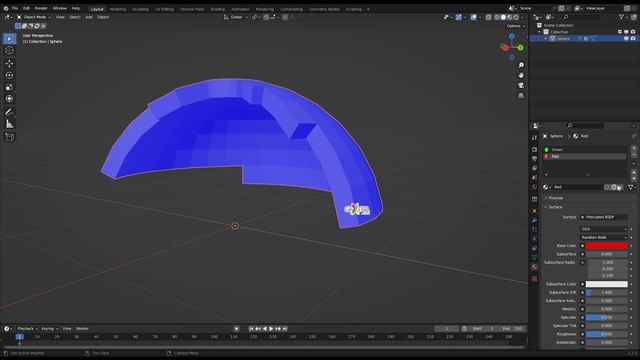Toggle viewport overlays
This screenshot has height=360, width=640.
(x=473, y=18)
